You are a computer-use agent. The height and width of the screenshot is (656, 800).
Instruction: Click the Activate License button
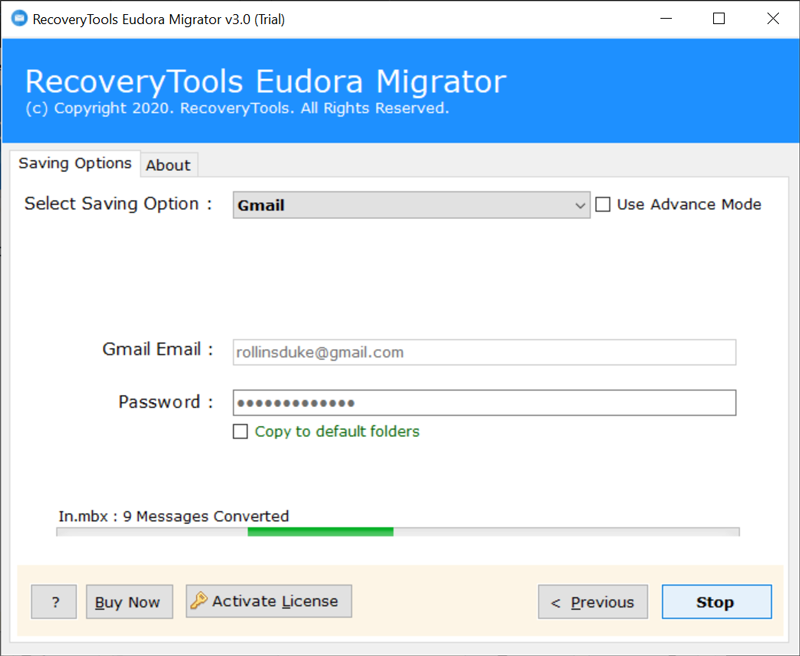[x=269, y=601]
